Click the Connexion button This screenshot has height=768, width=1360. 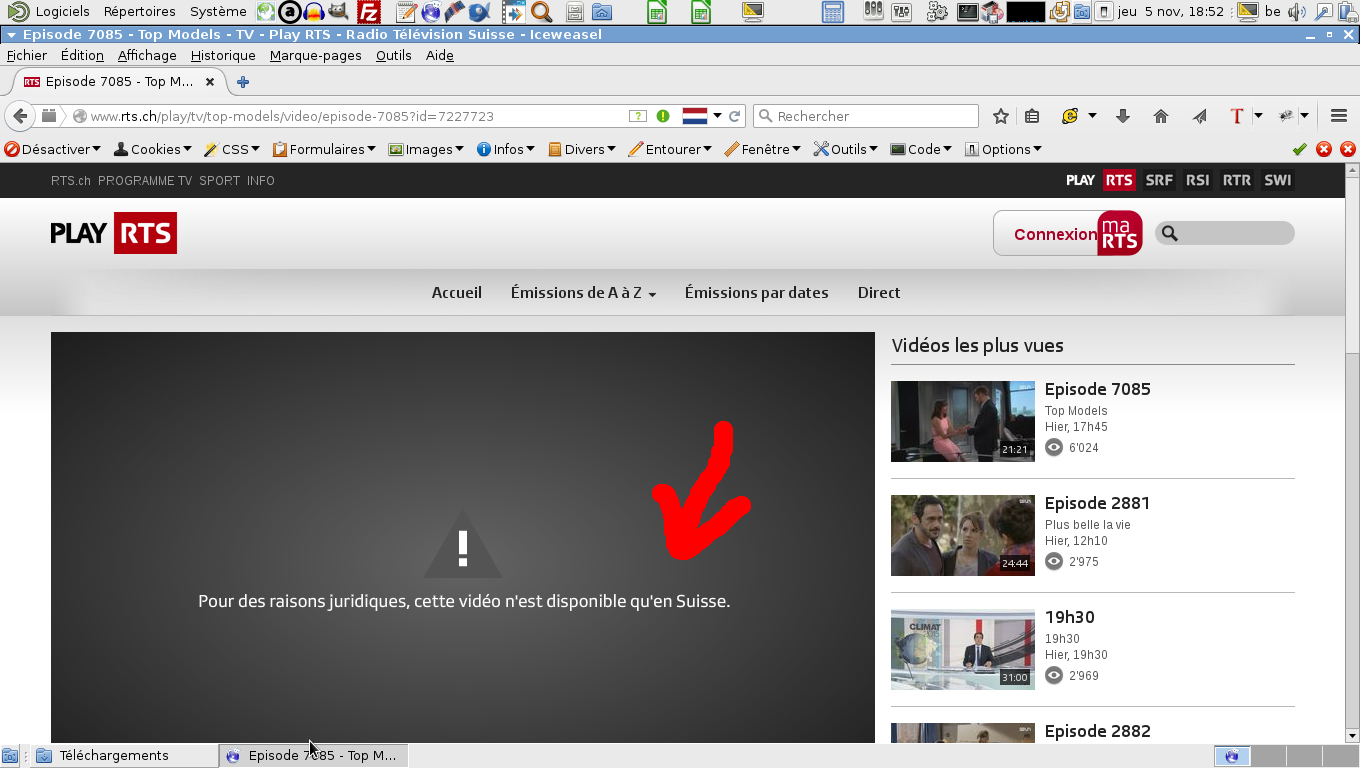coord(1055,234)
